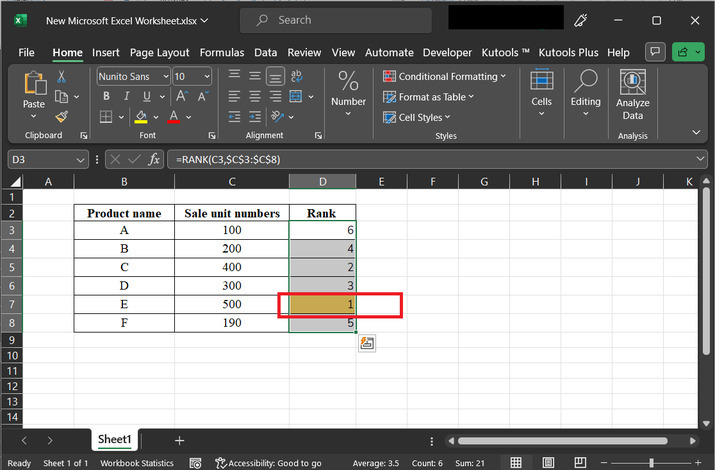
Task: Toggle Italic formatting
Action: pyautogui.click(x=126, y=96)
